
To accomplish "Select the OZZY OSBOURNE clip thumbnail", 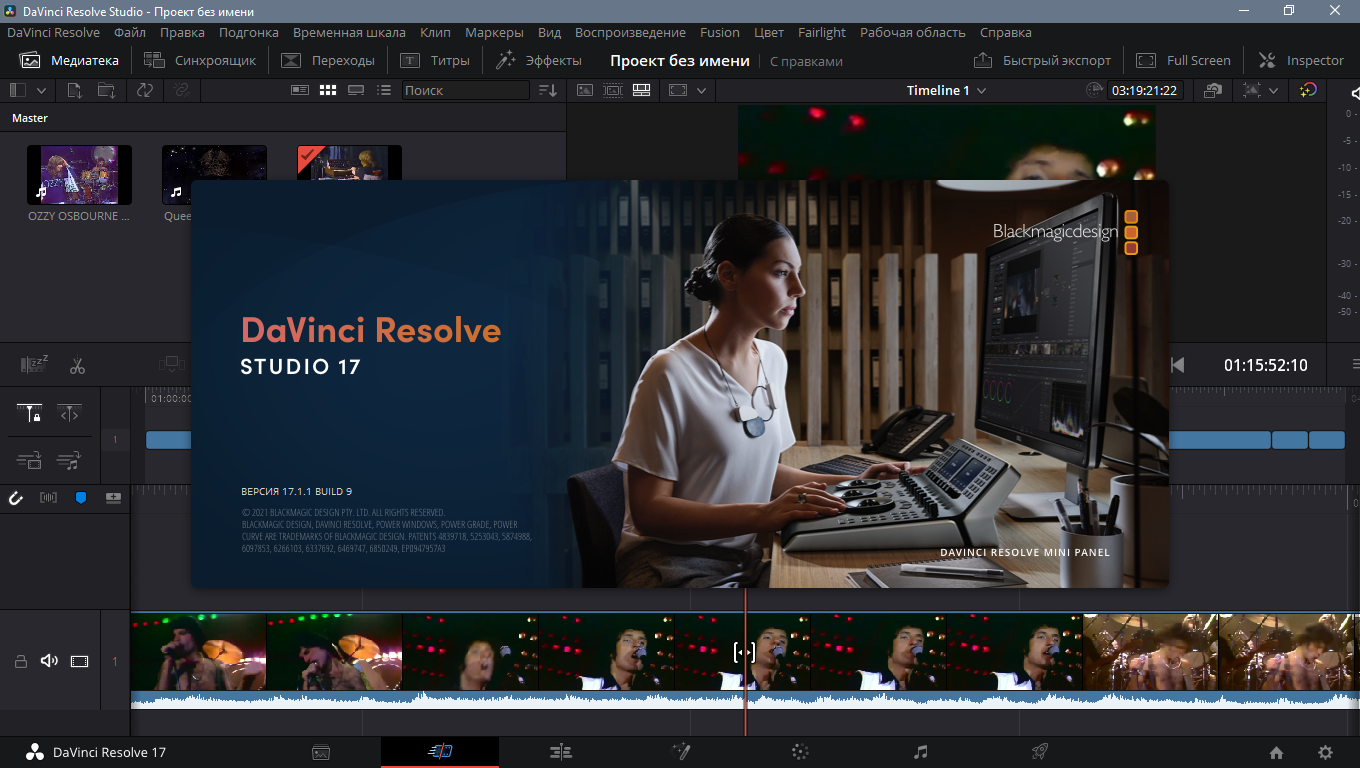I will click(x=79, y=175).
